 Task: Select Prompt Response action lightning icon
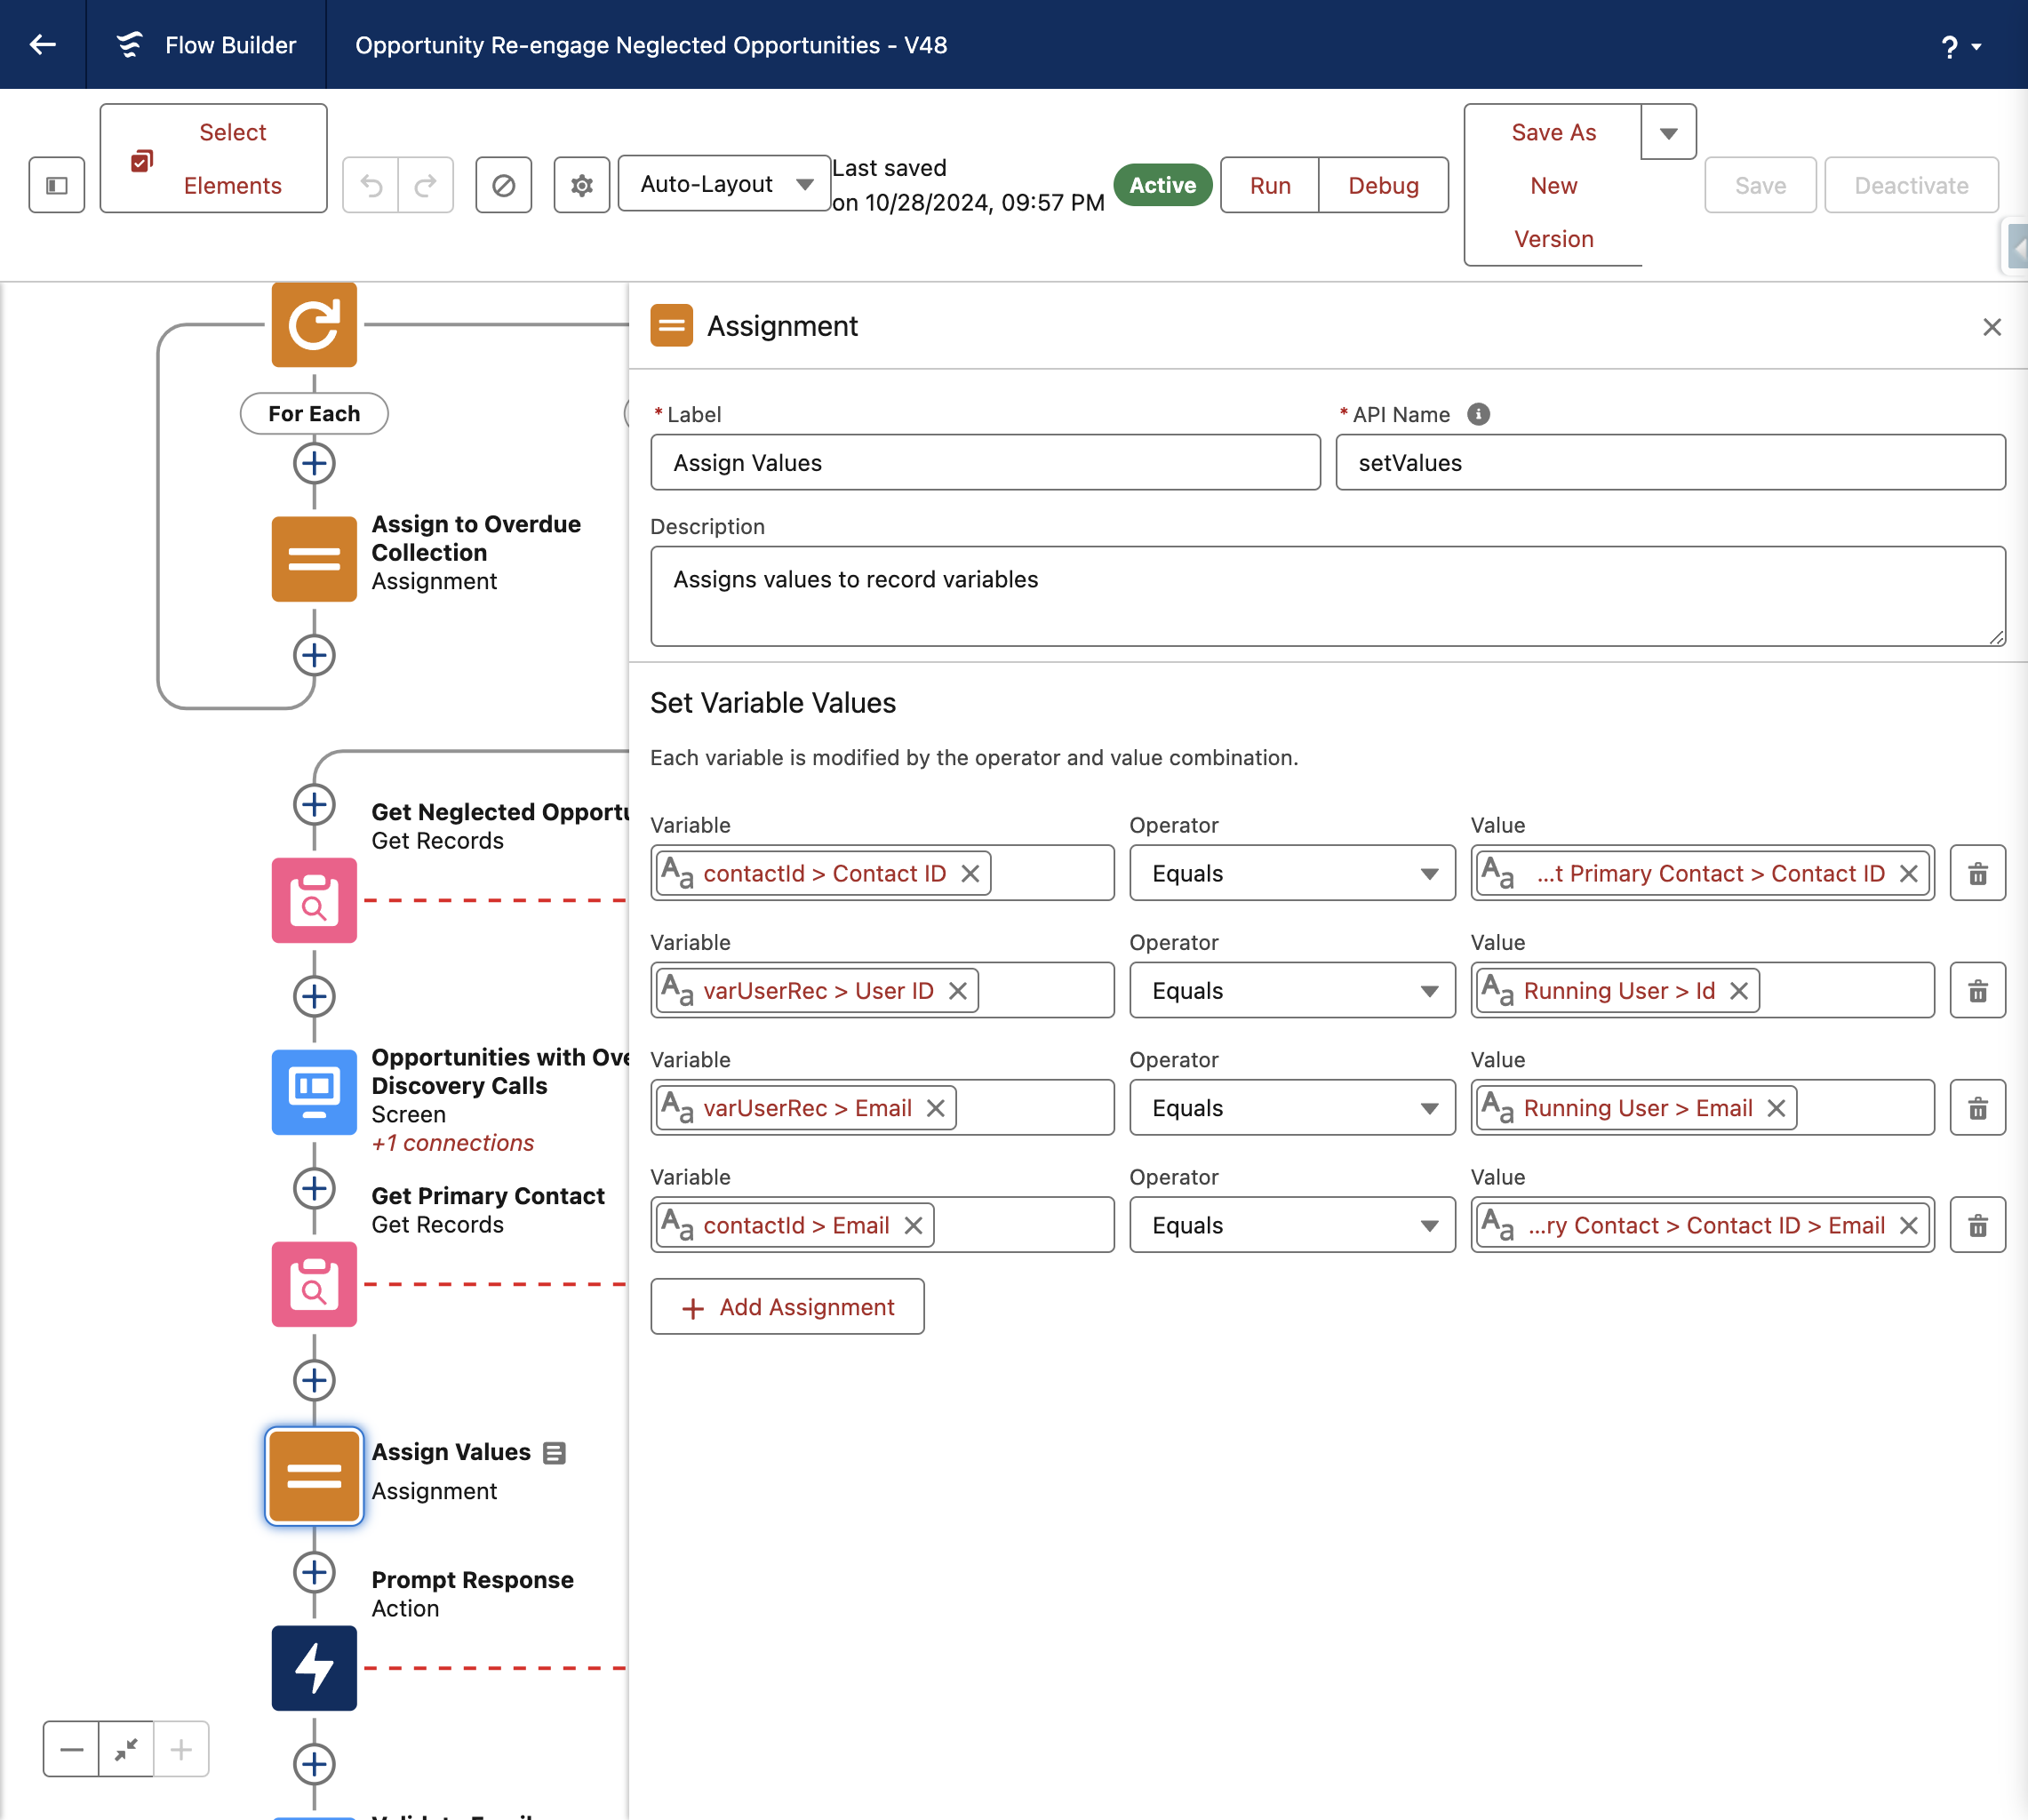coord(314,1668)
